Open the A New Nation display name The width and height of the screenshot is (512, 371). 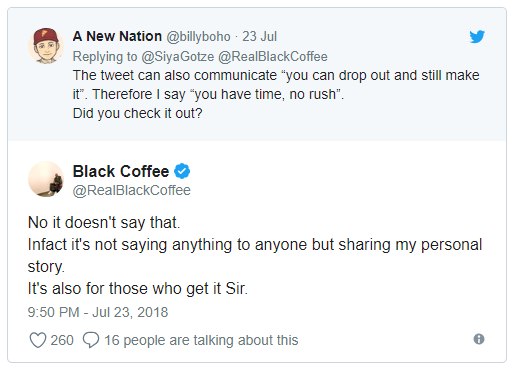click(x=117, y=36)
